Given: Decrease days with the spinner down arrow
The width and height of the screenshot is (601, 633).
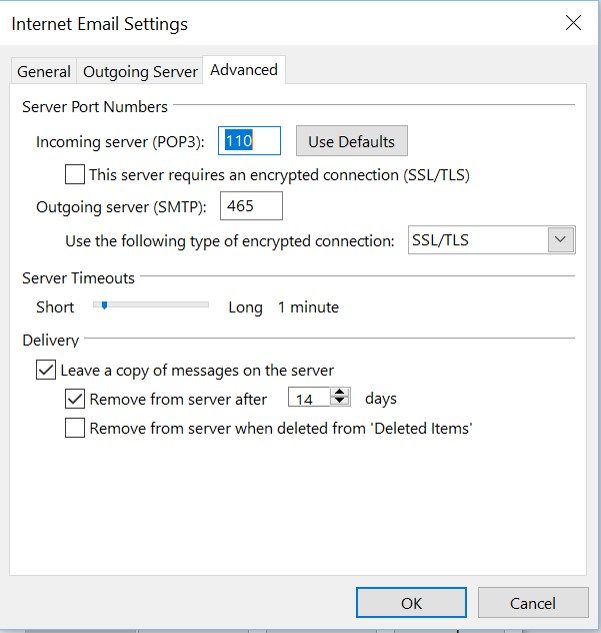Looking at the screenshot, I should [x=340, y=401].
